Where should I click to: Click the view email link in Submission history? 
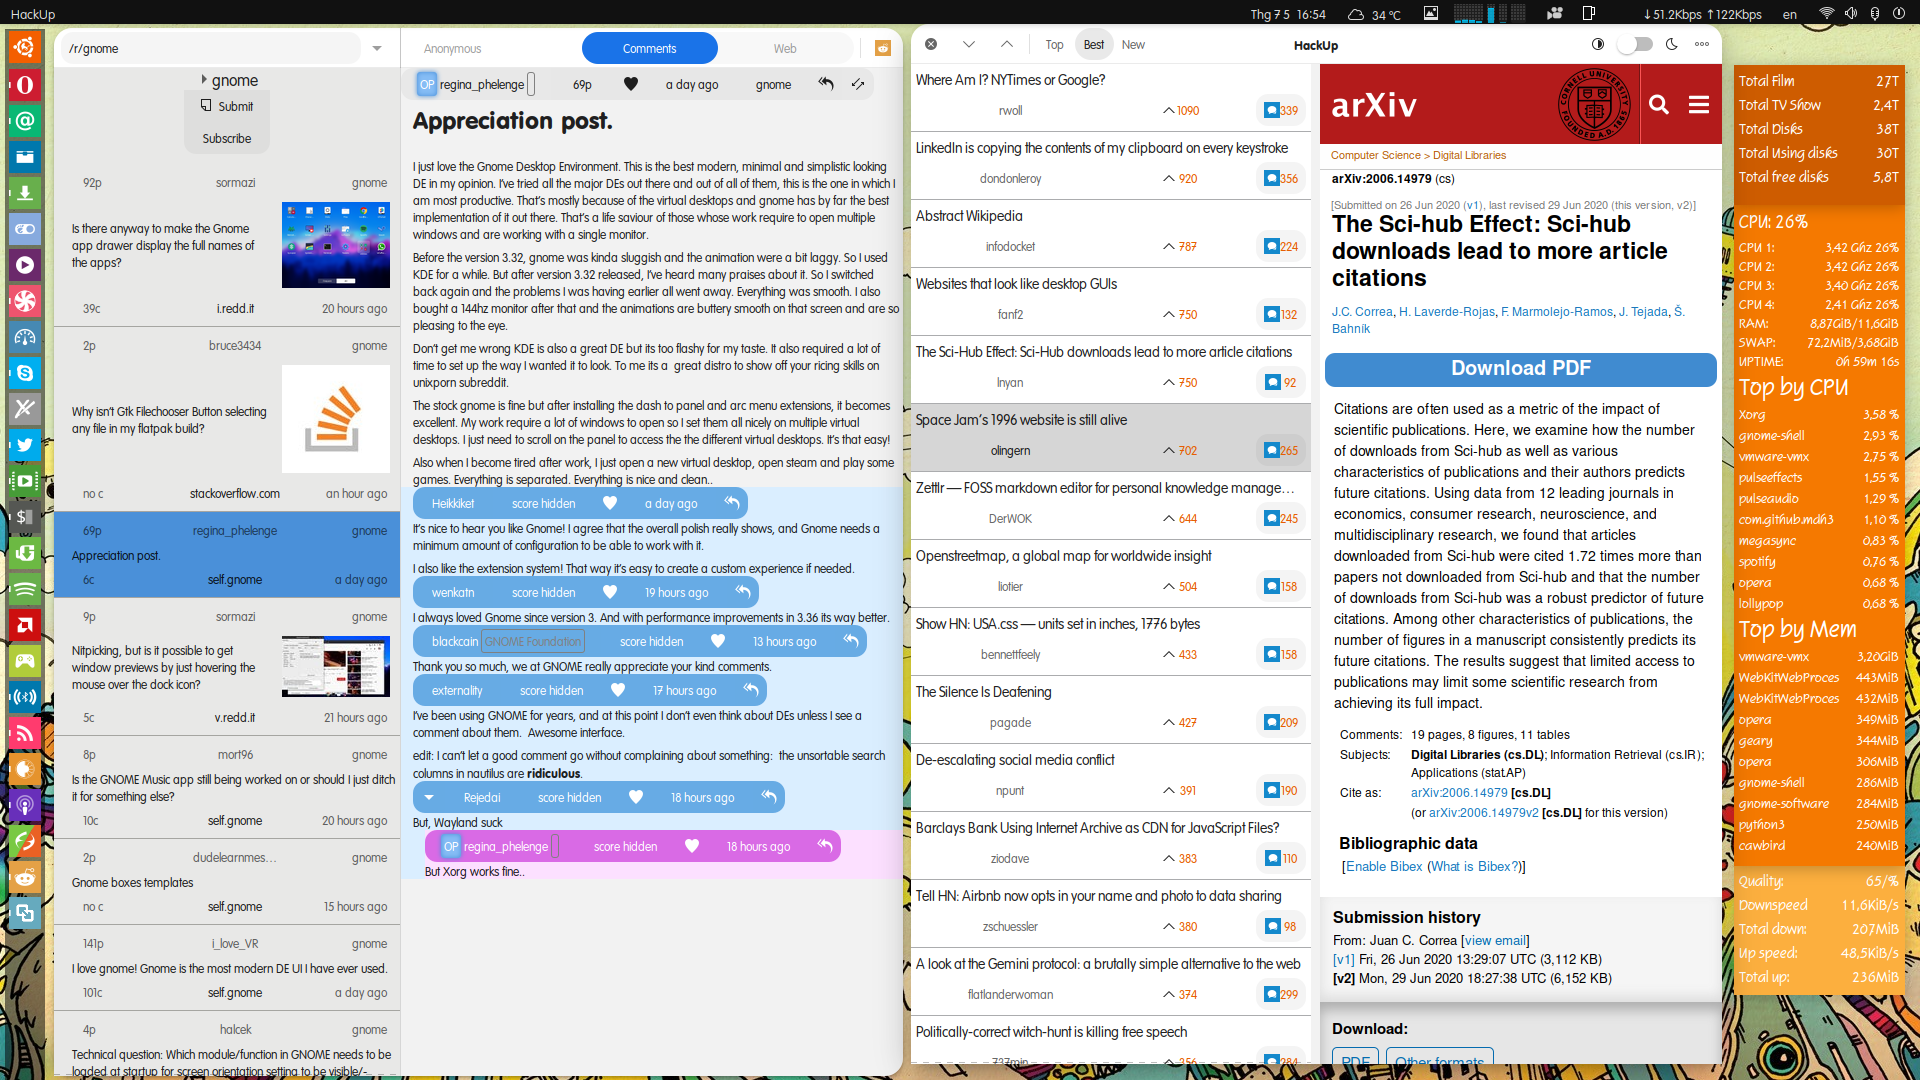click(1496, 941)
